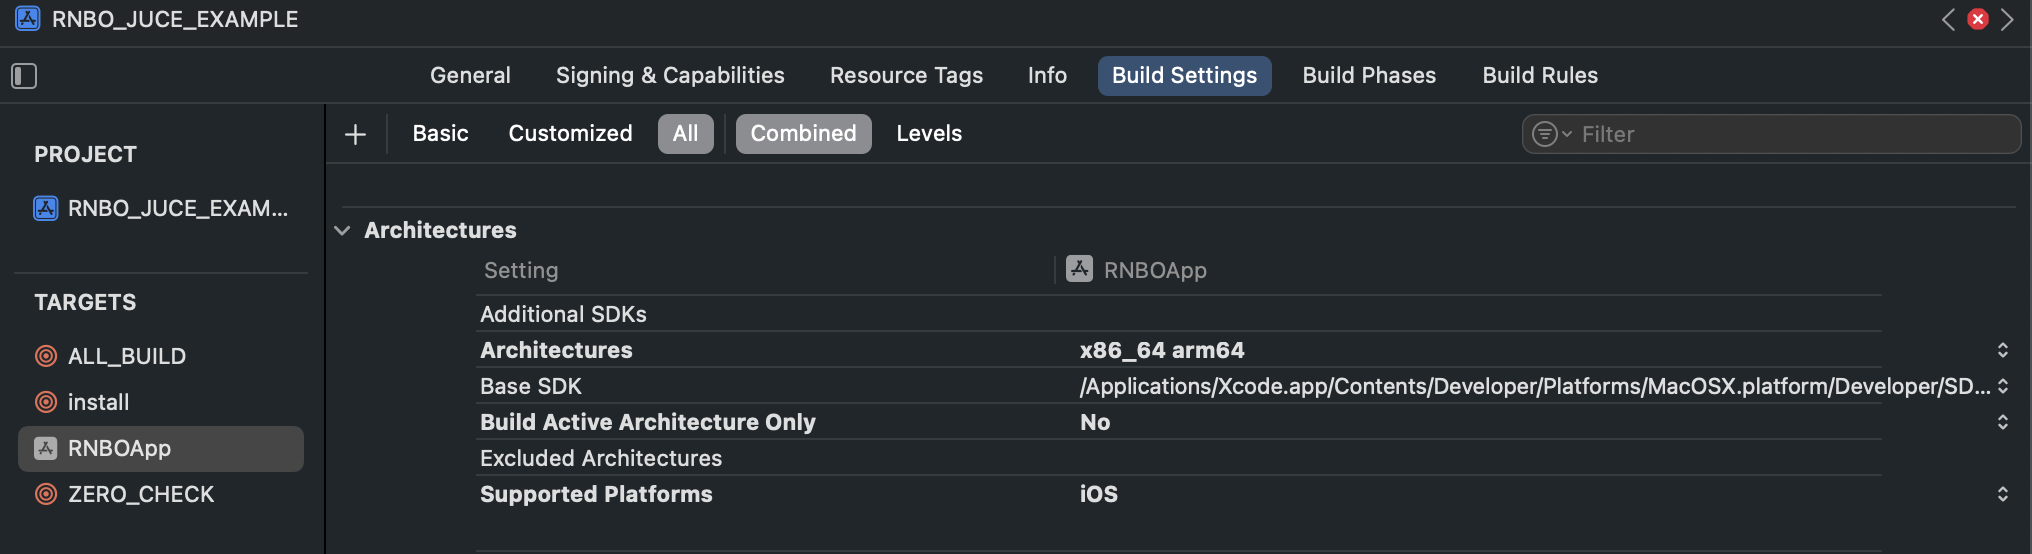Toggle the Combined view mode

(804, 134)
